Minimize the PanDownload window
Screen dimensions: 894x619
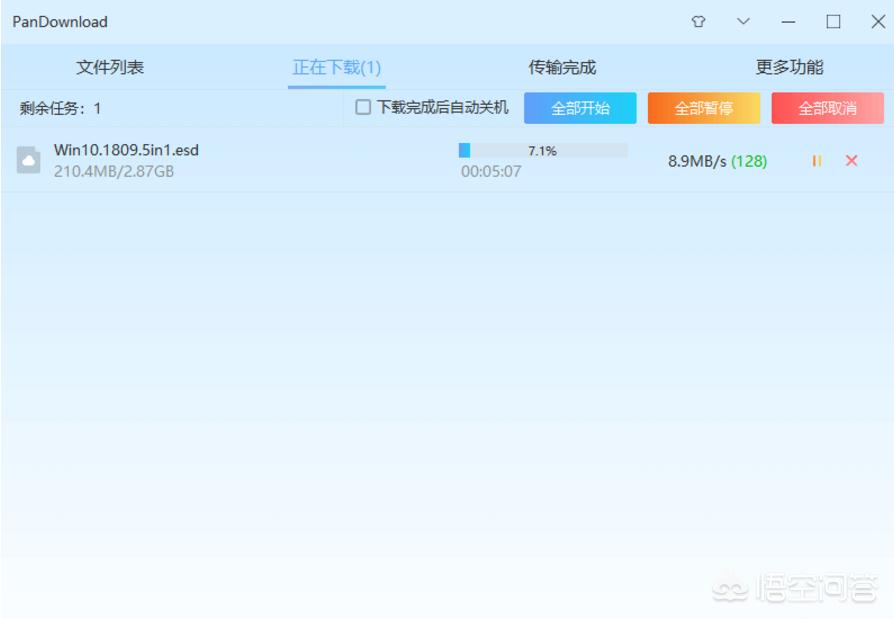[x=789, y=22]
